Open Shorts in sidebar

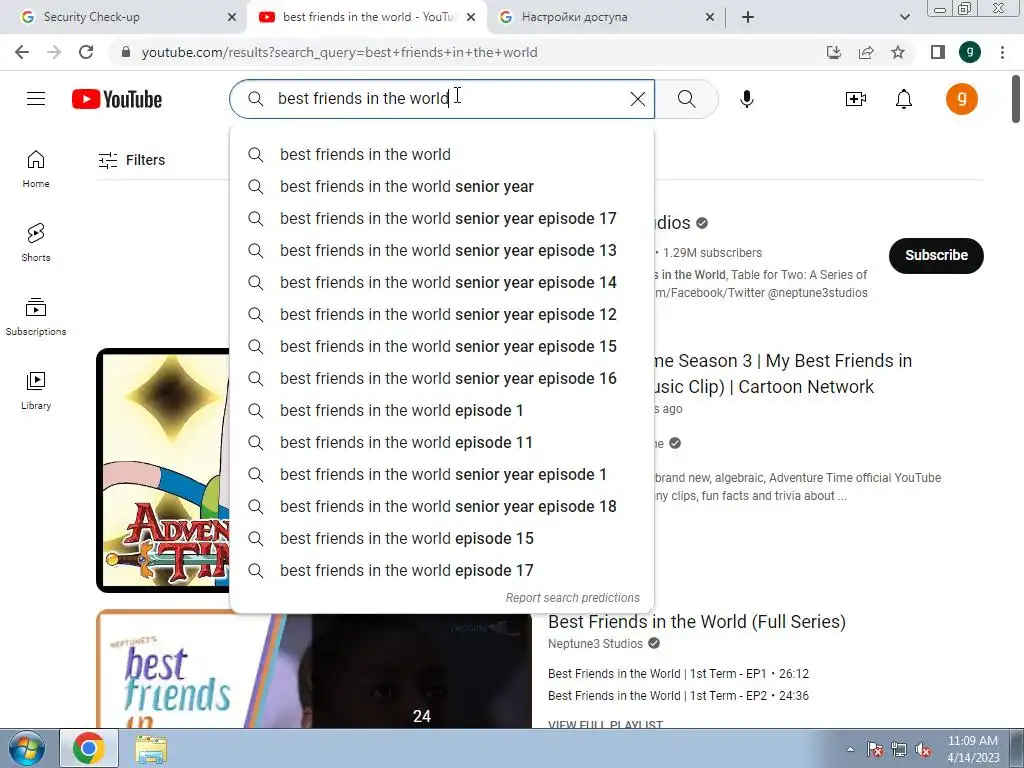tap(36, 243)
